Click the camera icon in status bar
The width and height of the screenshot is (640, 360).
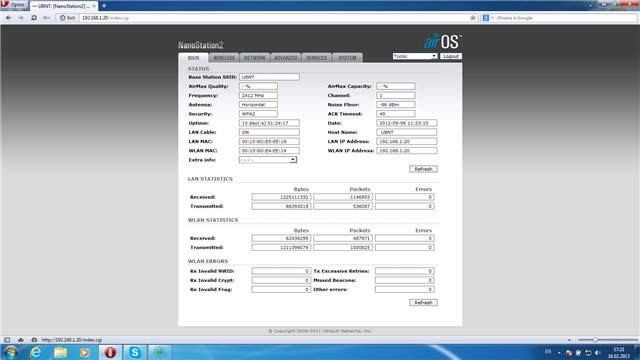tap(34, 340)
